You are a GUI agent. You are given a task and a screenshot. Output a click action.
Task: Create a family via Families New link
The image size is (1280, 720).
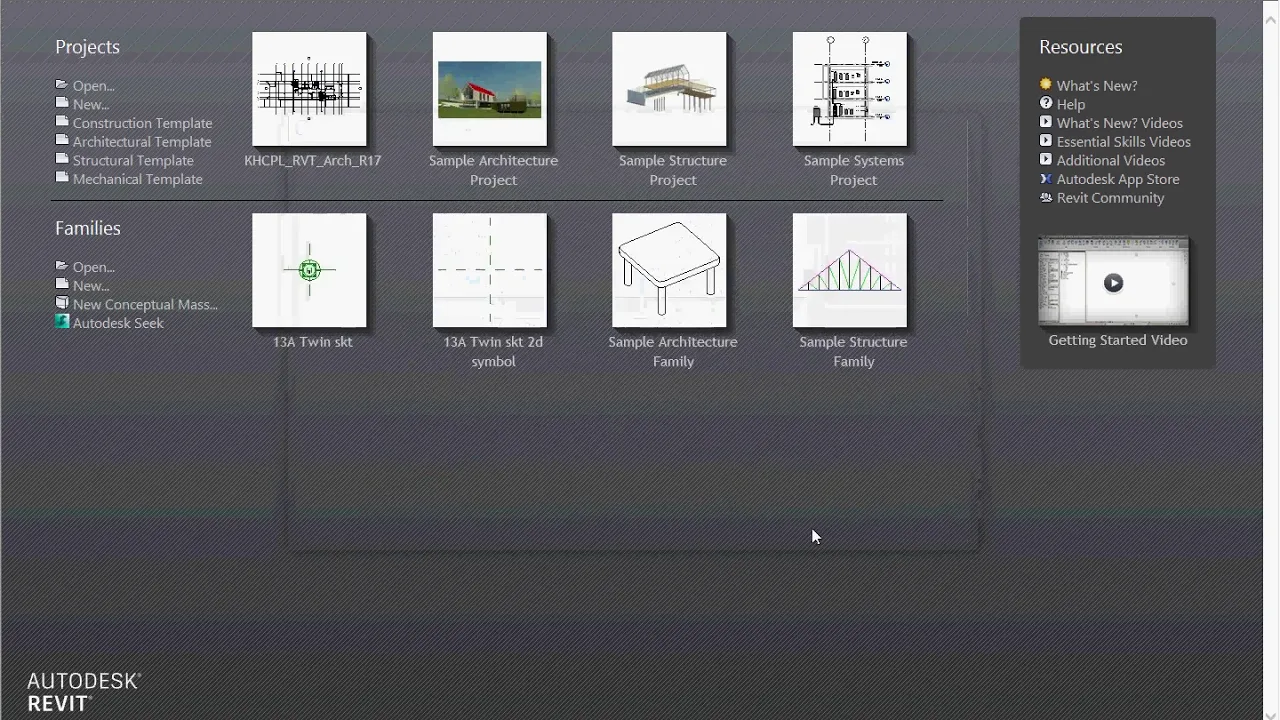pyautogui.click(x=91, y=286)
